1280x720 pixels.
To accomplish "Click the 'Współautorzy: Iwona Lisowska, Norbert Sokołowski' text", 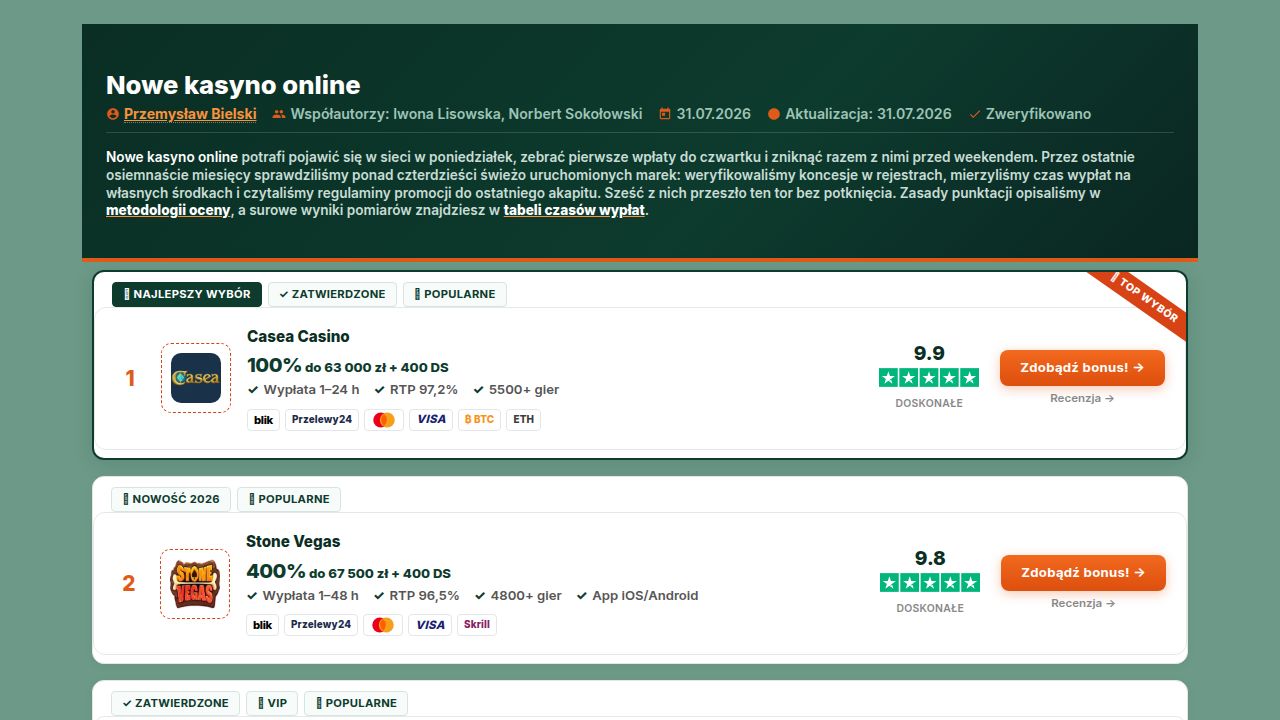I will pyautogui.click(x=466, y=114).
